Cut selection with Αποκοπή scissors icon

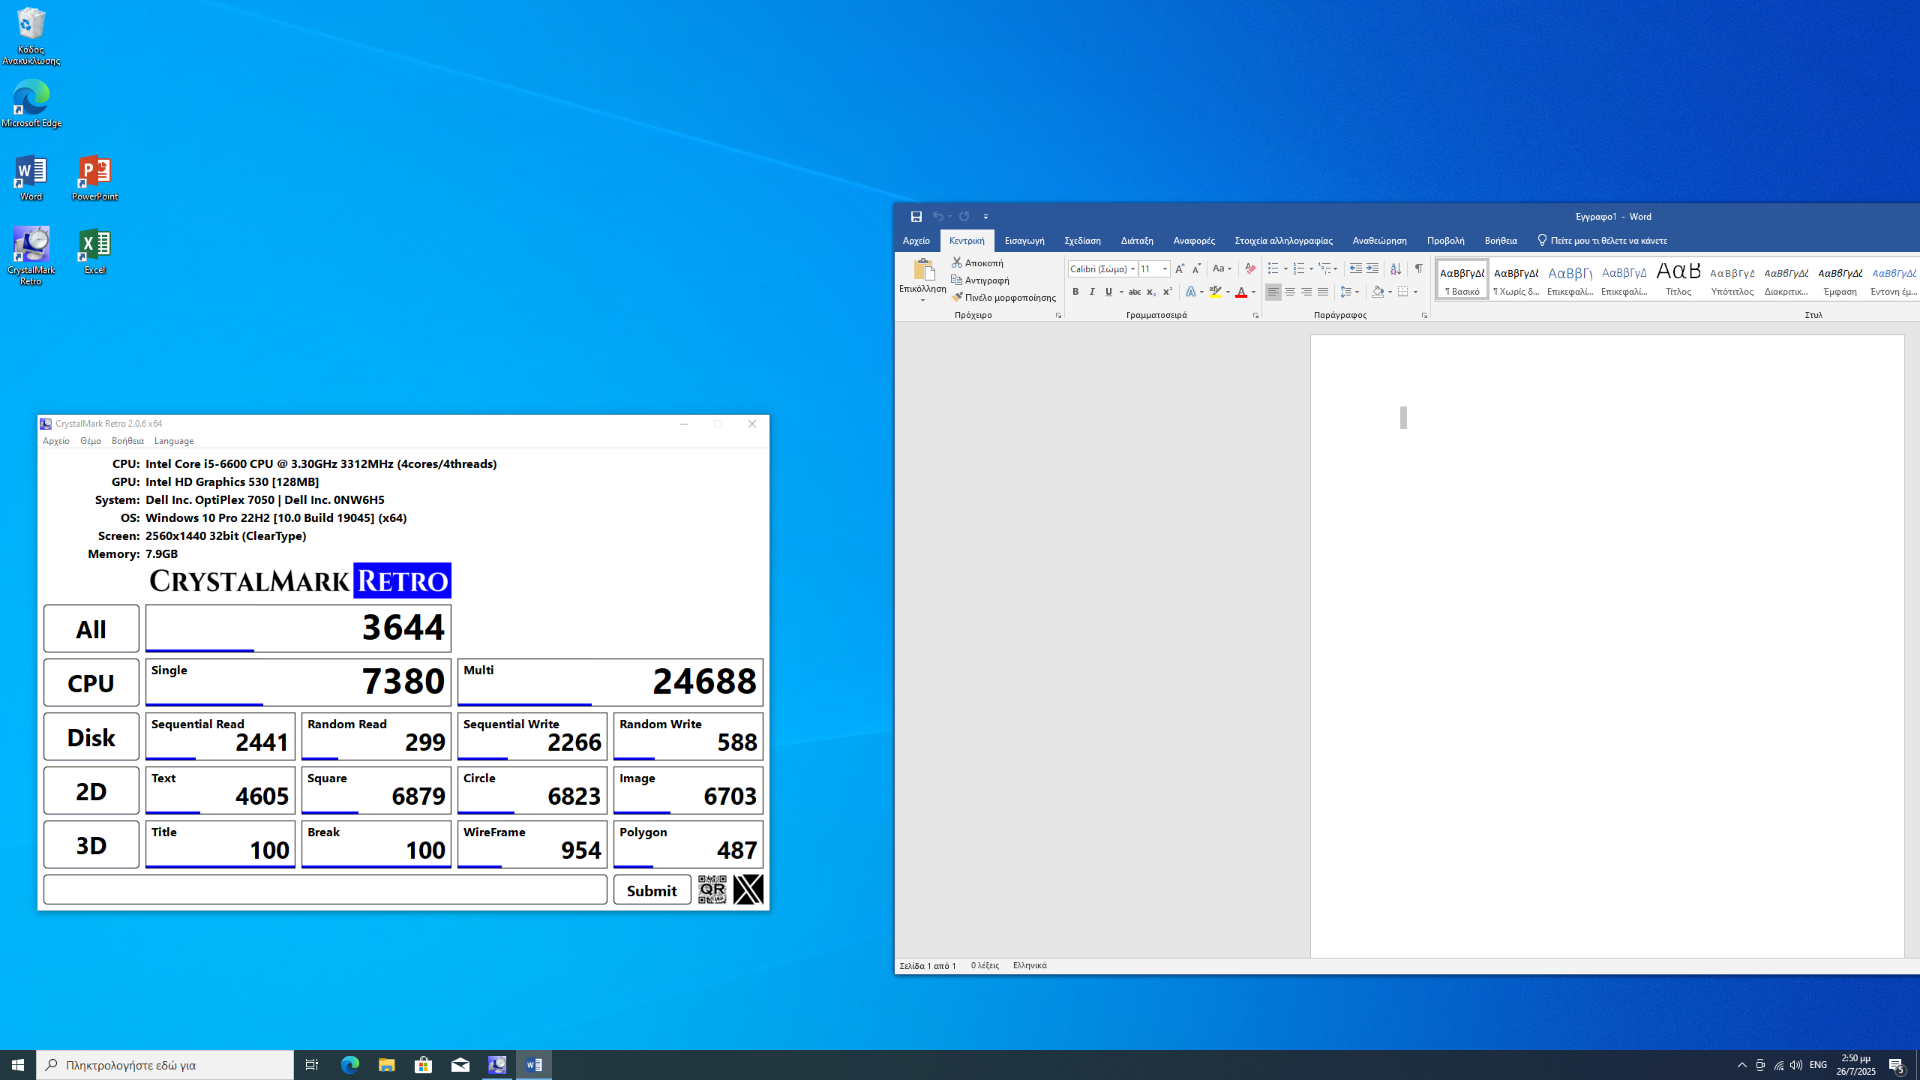957,263
